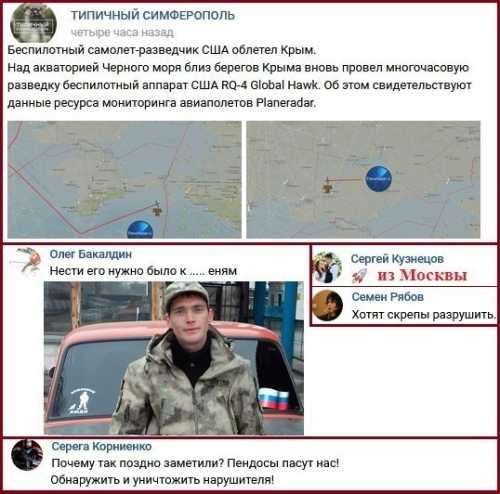Open Семен Рябов's profile avatar

coord(328,306)
